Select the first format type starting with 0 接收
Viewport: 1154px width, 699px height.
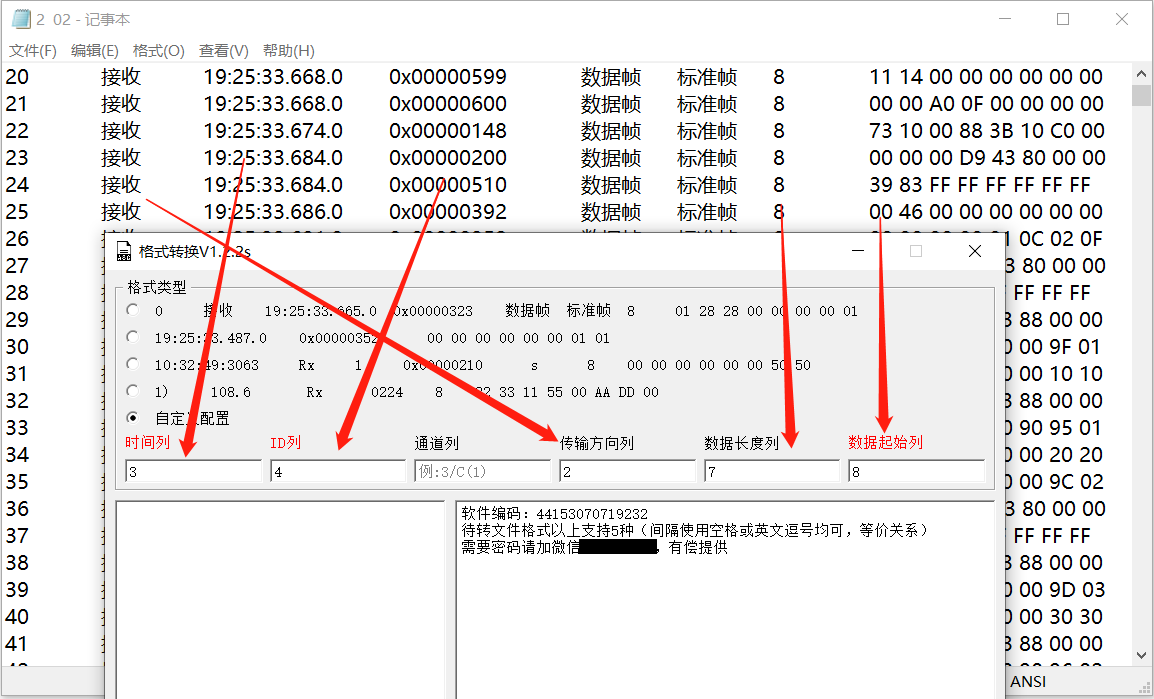131,310
